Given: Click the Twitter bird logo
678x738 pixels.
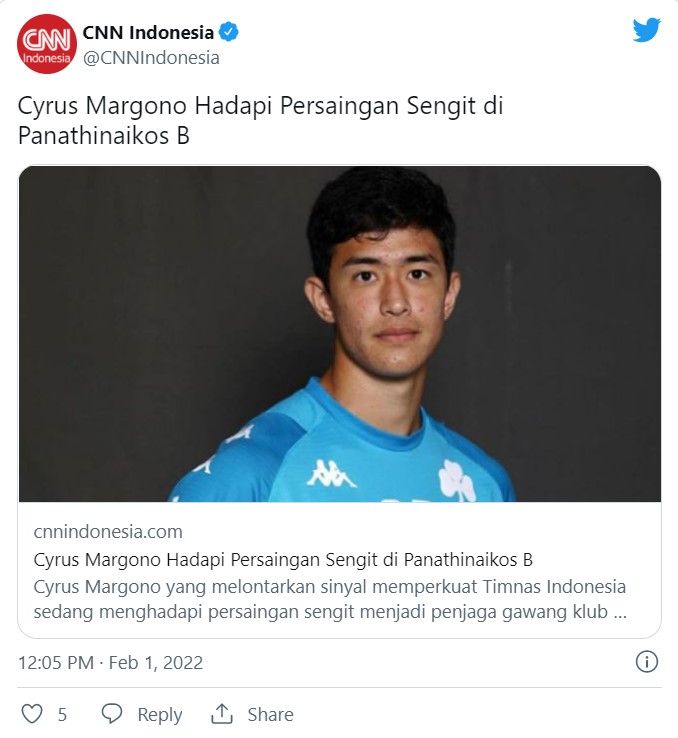Looking at the screenshot, I should (x=646, y=31).
